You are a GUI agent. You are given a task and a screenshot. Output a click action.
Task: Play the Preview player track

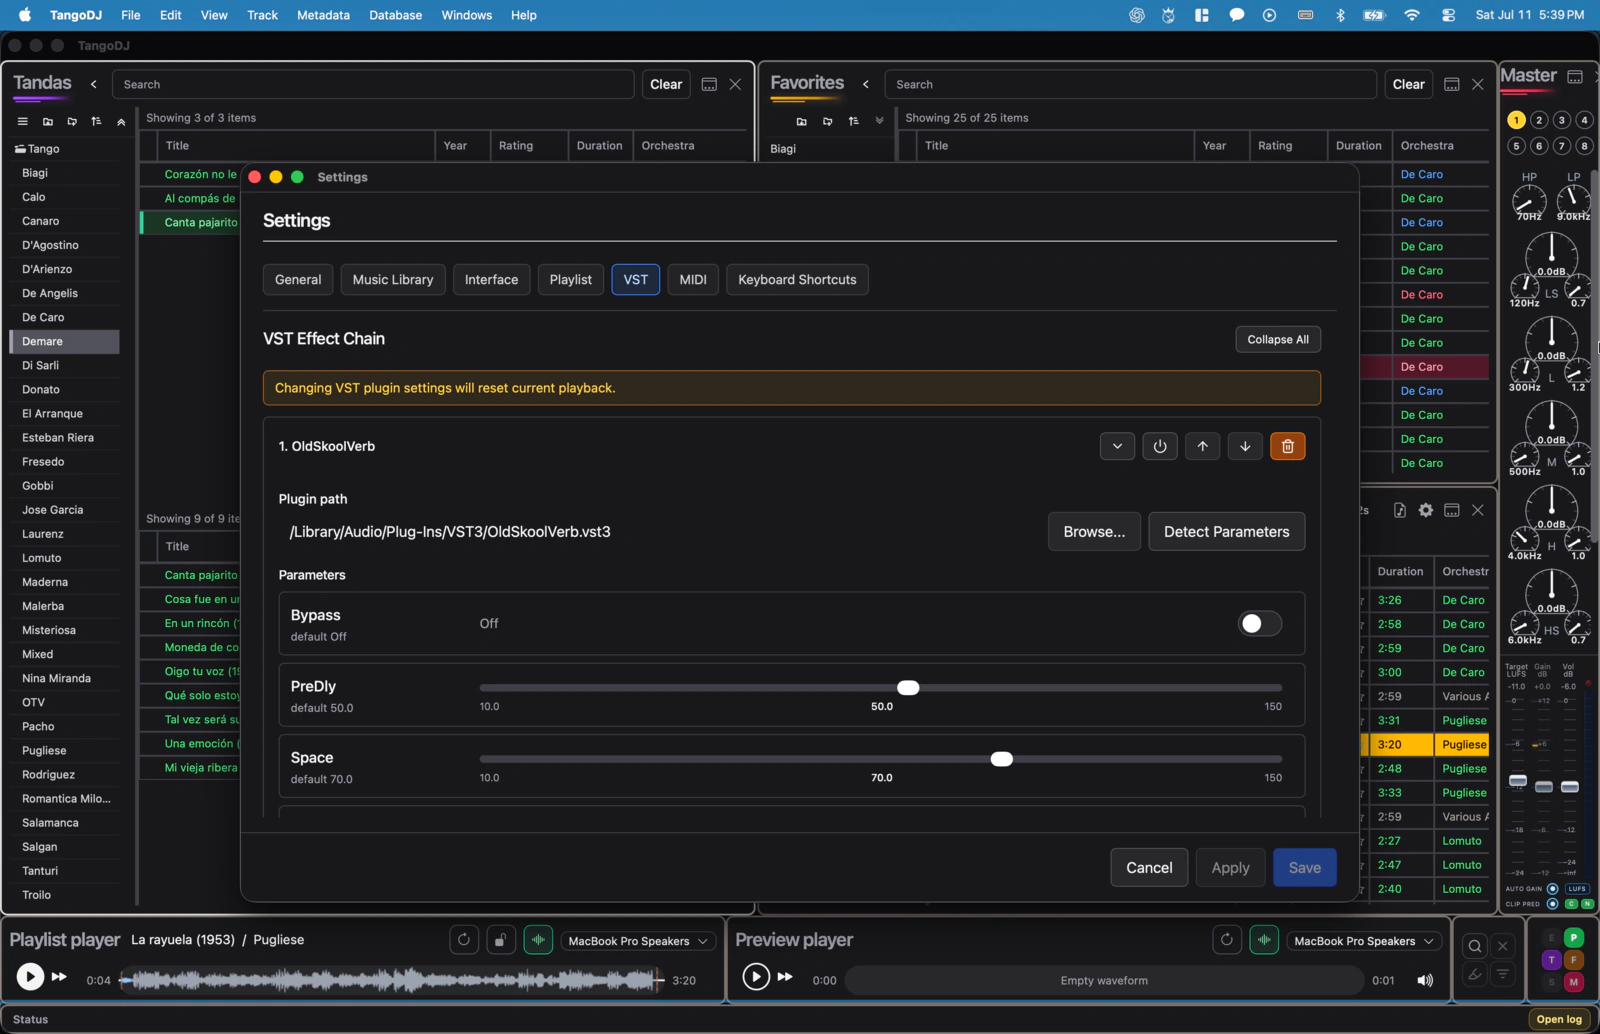756,977
